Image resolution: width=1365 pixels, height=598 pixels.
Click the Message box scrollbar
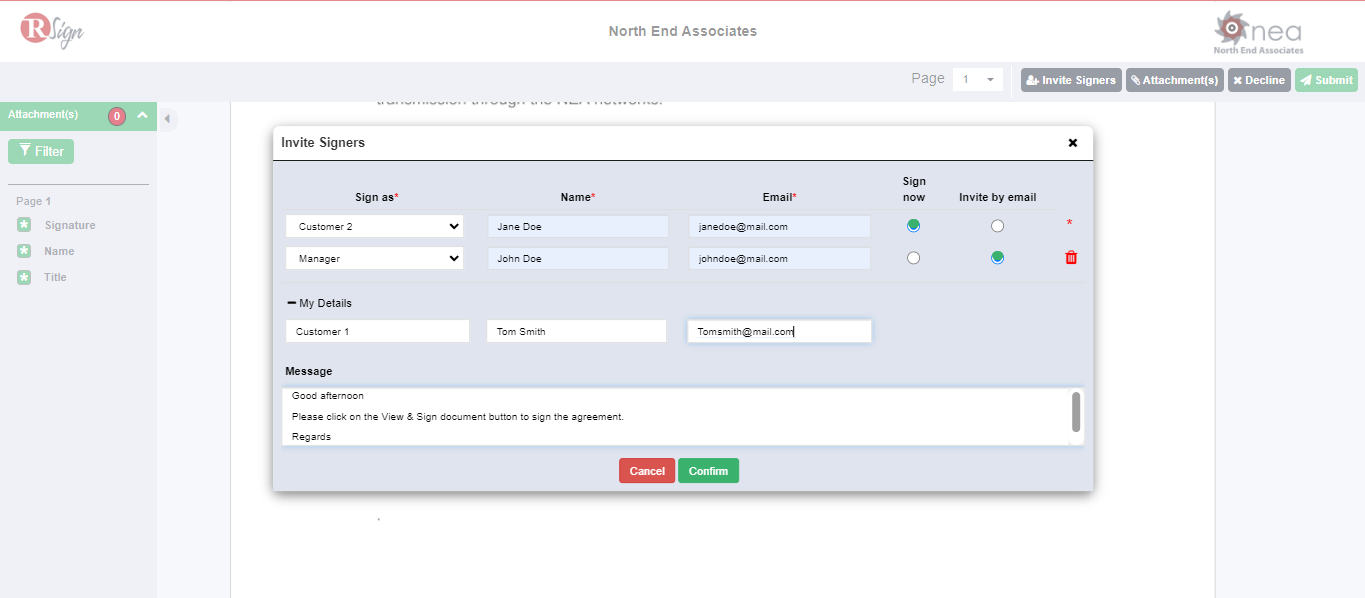tap(1076, 412)
